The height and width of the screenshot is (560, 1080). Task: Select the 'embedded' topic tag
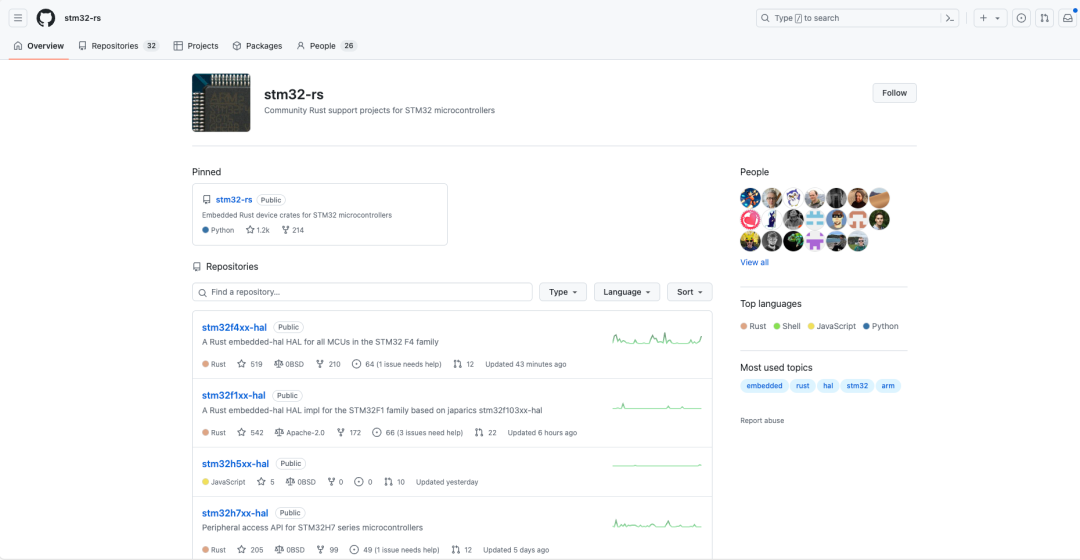[765, 386]
